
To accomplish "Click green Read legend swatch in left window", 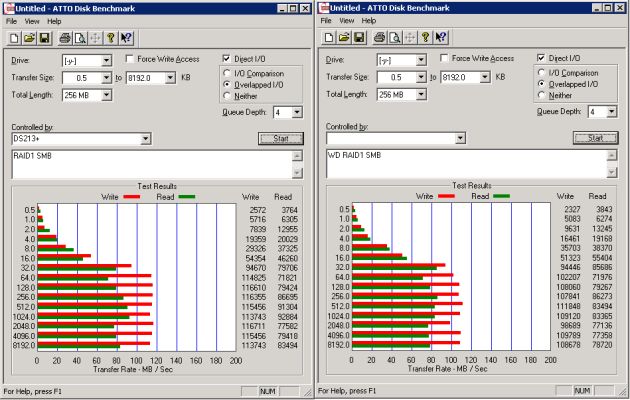I will click(187, 197).
